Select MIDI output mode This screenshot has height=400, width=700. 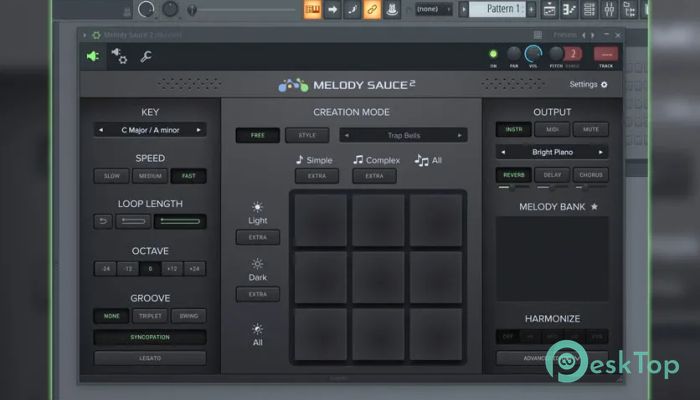pos(552,129)
